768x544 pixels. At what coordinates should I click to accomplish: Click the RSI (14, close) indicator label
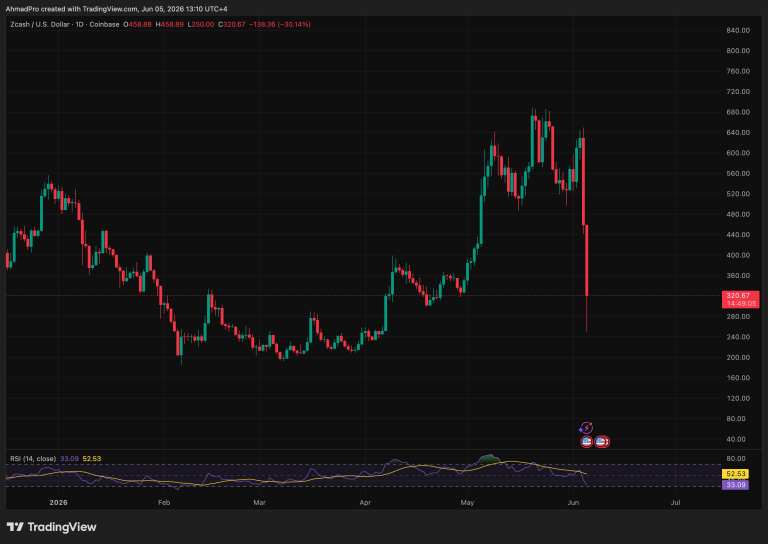[33, 459]
